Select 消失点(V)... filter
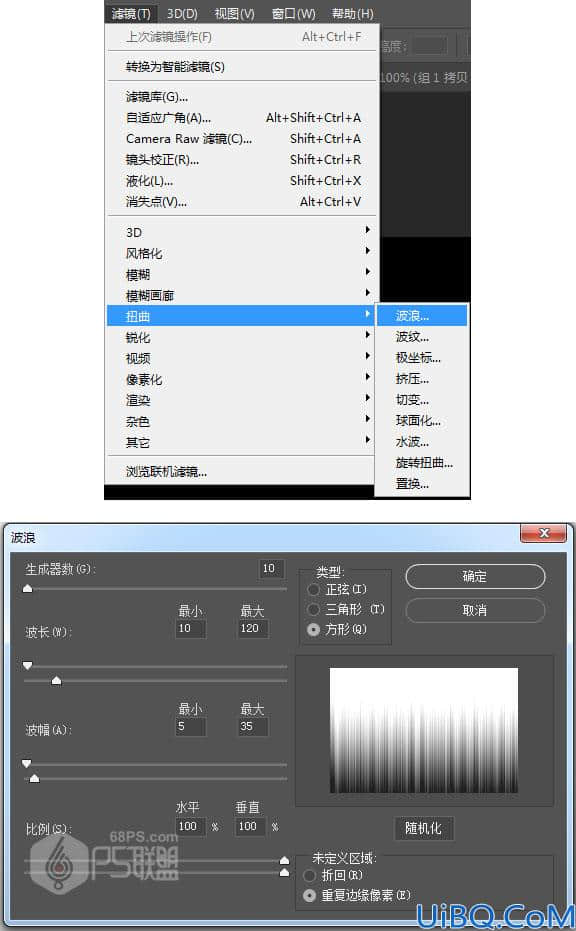Viewport: 576px width, 931px height. point(242,201)
